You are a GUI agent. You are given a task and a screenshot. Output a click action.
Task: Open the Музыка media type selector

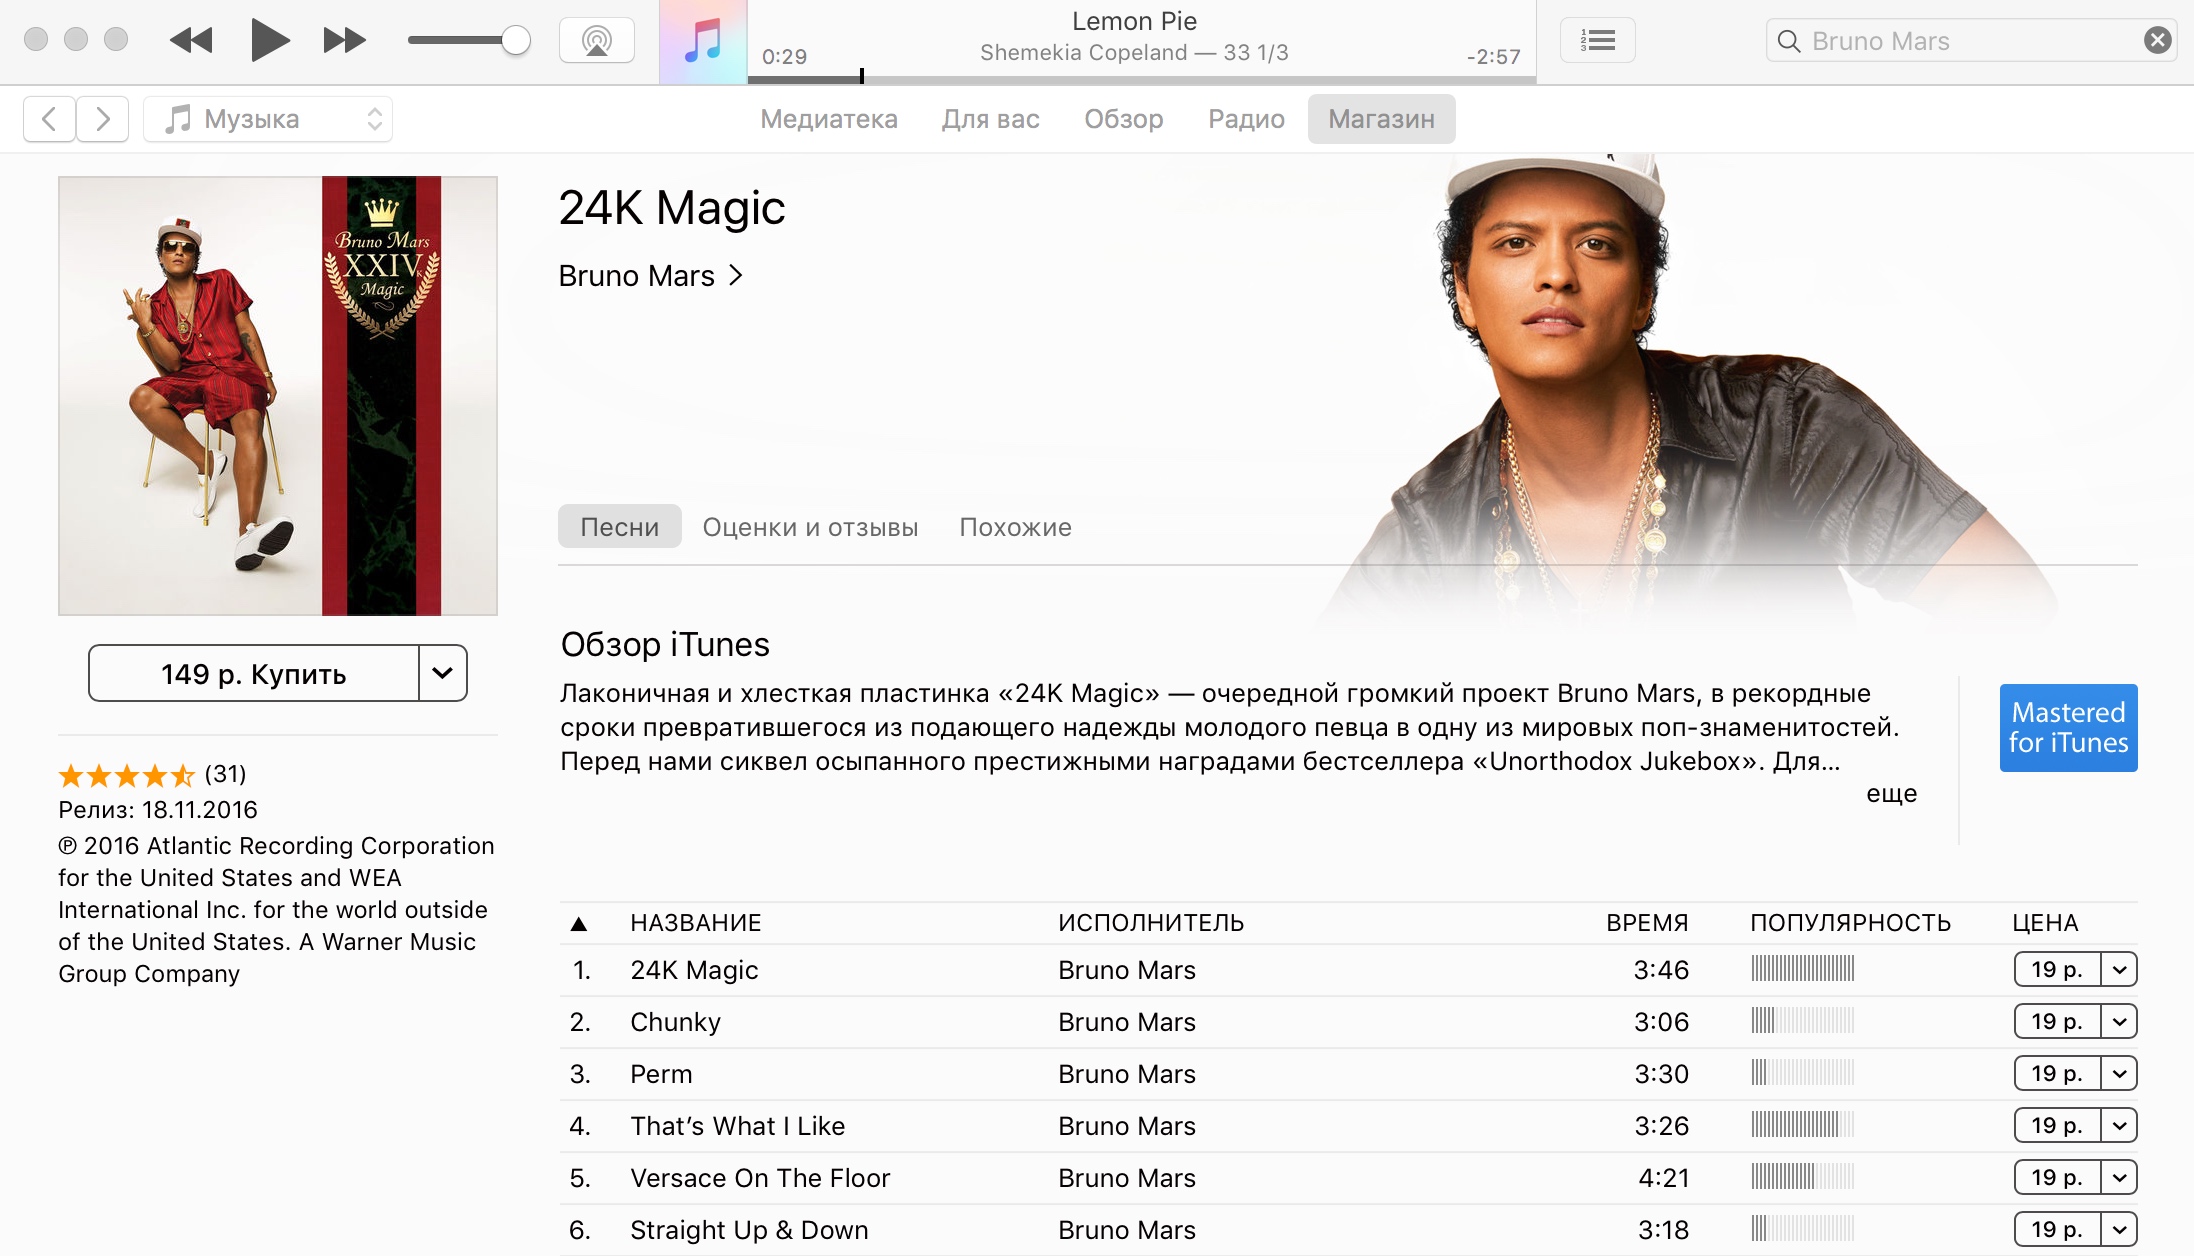pyautogui.click(x=268, y=119)
